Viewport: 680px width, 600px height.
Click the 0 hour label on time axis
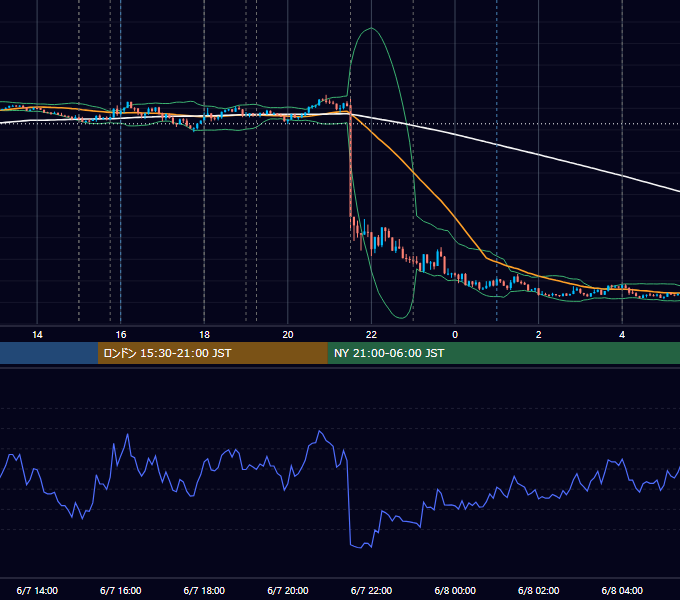click(x=455, y=335)
